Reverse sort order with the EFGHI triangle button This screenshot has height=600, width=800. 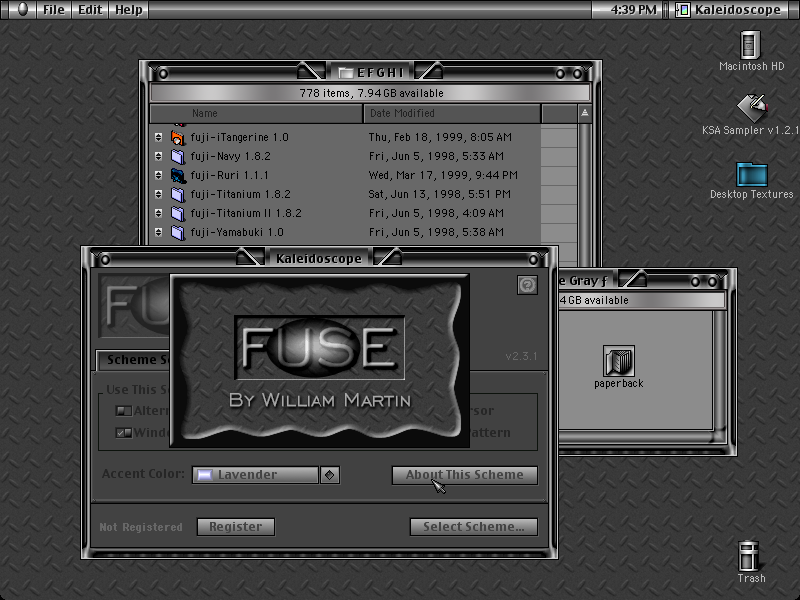coord(585,113)
